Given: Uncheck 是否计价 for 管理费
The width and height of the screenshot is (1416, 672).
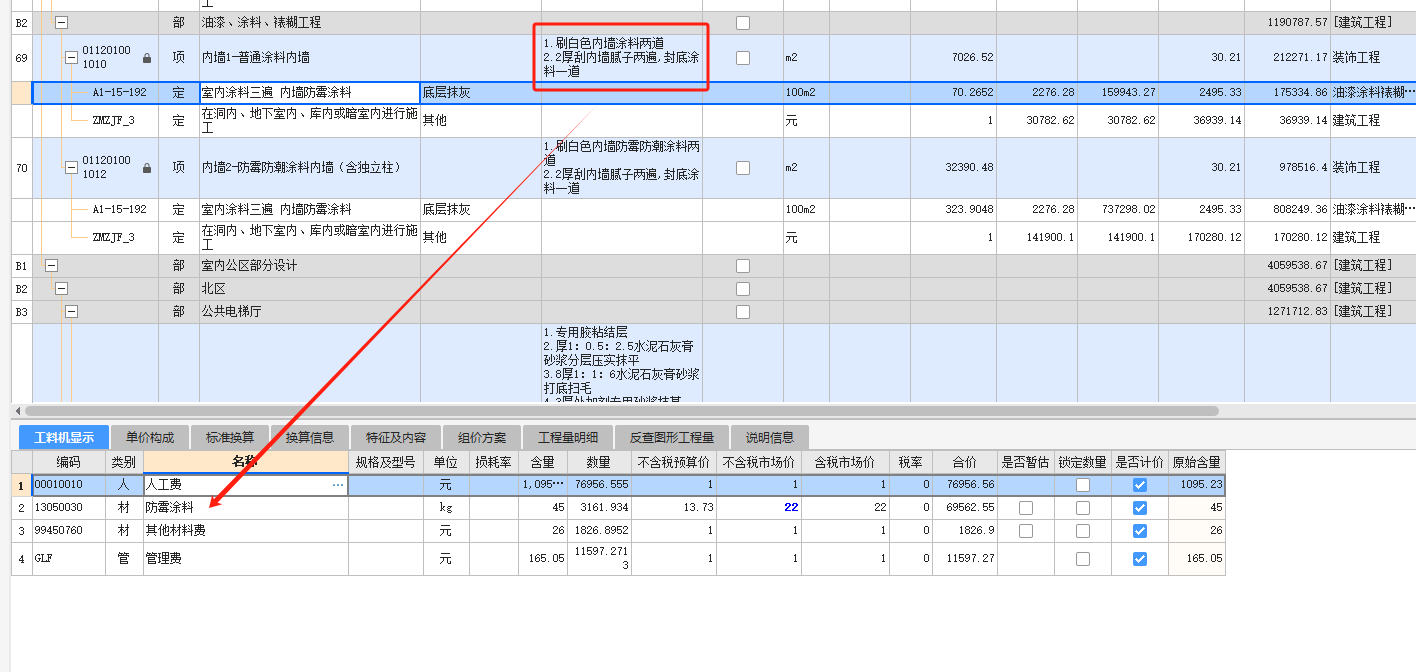Looking at the screenshot, I should 1139,559.
